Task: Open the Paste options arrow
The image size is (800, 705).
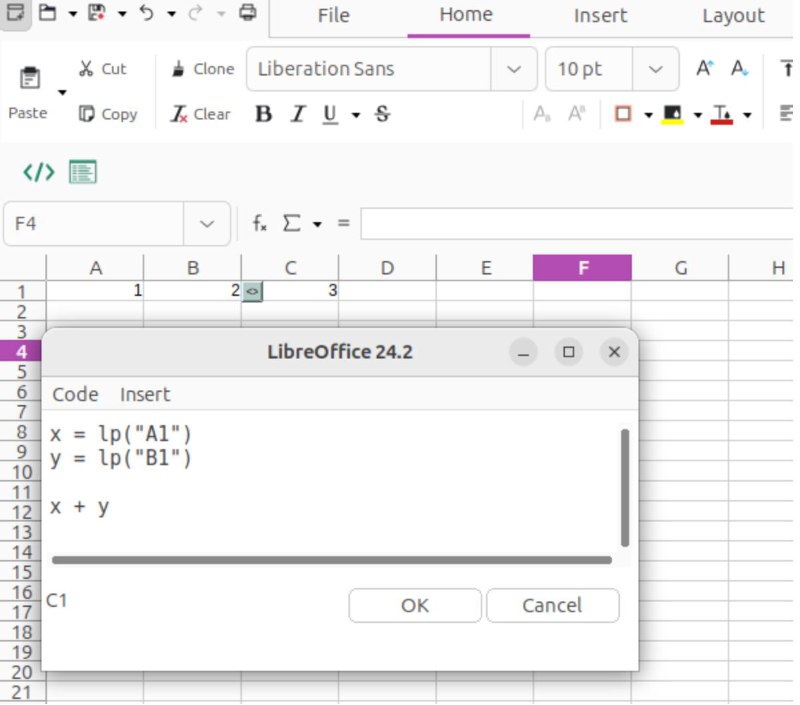Action: point(62,92)
